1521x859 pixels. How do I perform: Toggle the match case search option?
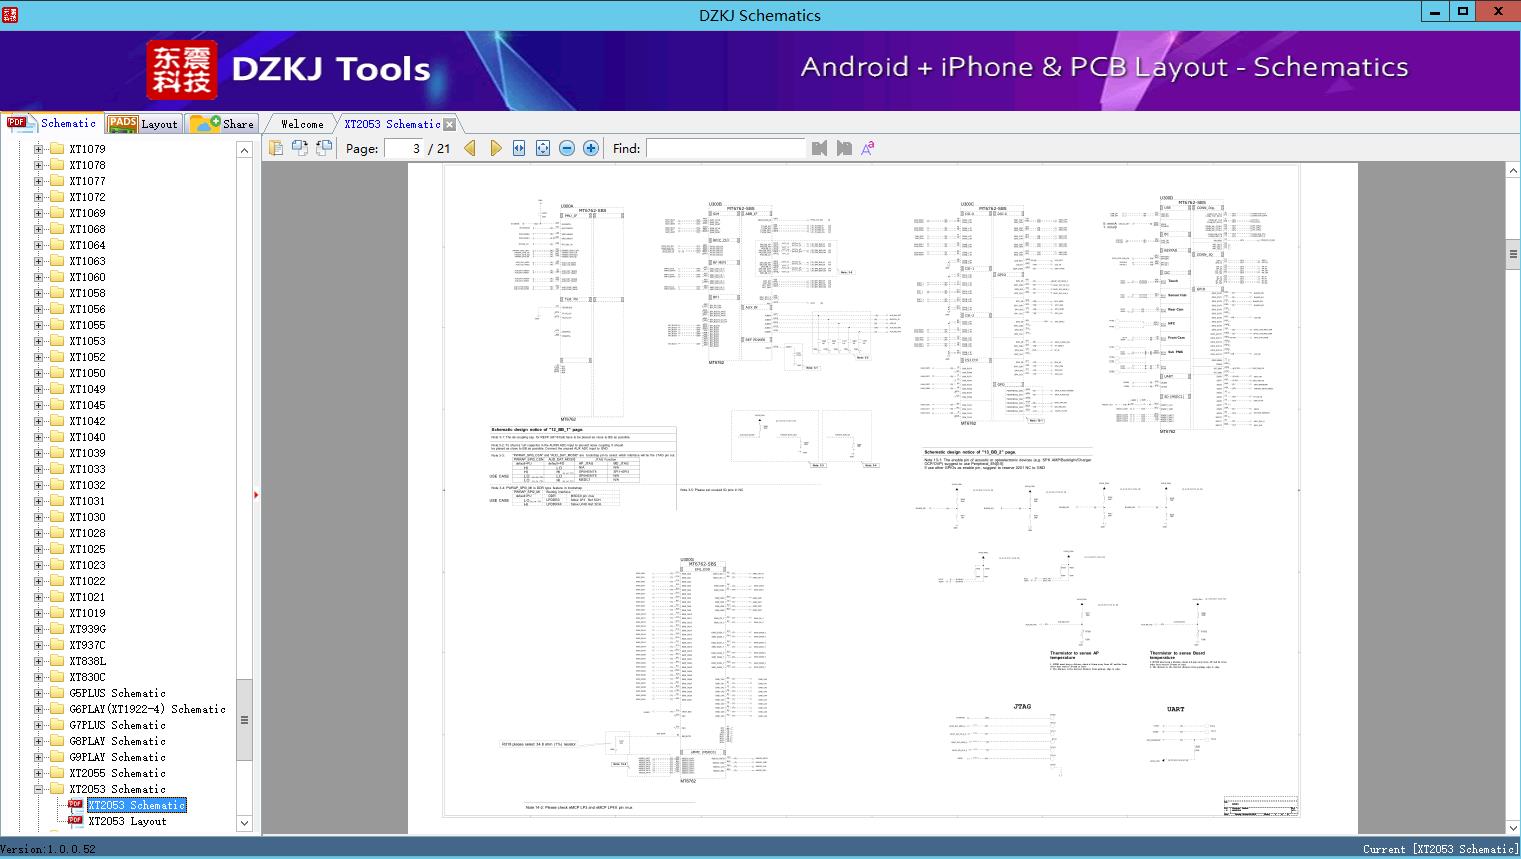pos(868,148)
